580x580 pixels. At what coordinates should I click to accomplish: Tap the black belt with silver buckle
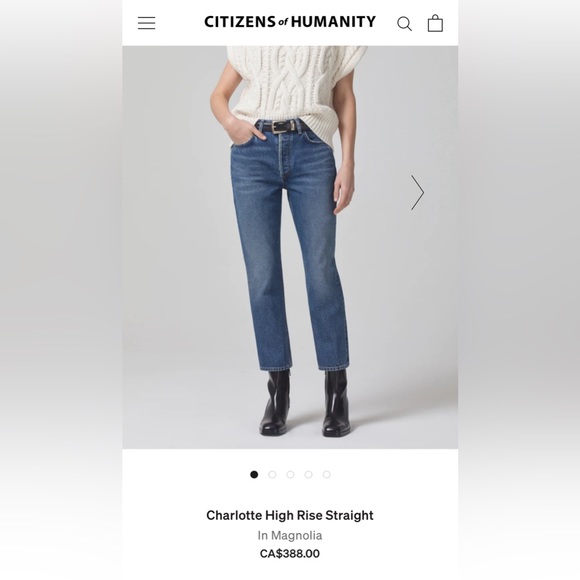(x=283, y=127)
